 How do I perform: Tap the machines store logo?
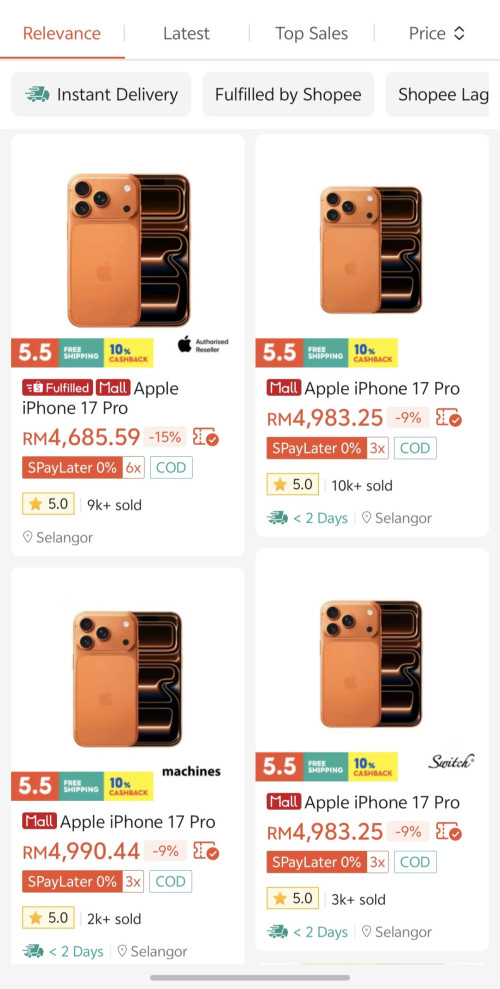192,771
